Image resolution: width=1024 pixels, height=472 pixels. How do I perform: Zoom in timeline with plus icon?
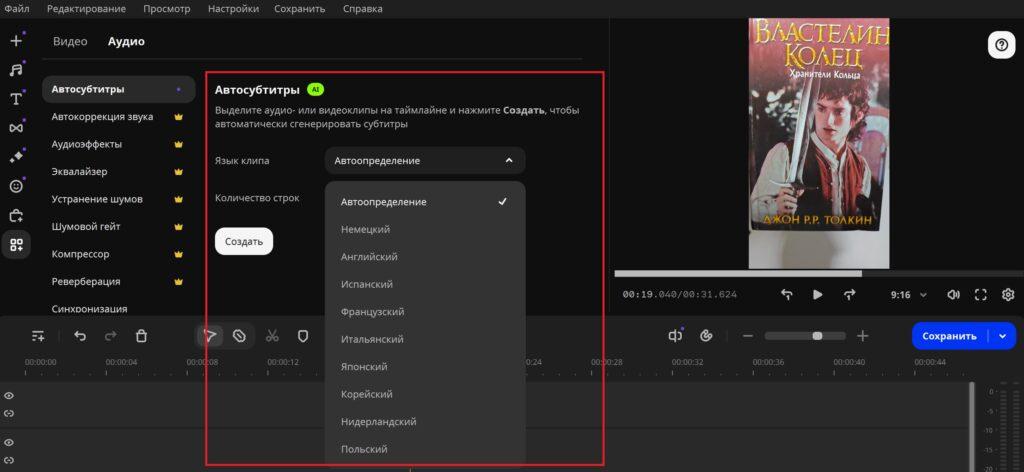863,336
